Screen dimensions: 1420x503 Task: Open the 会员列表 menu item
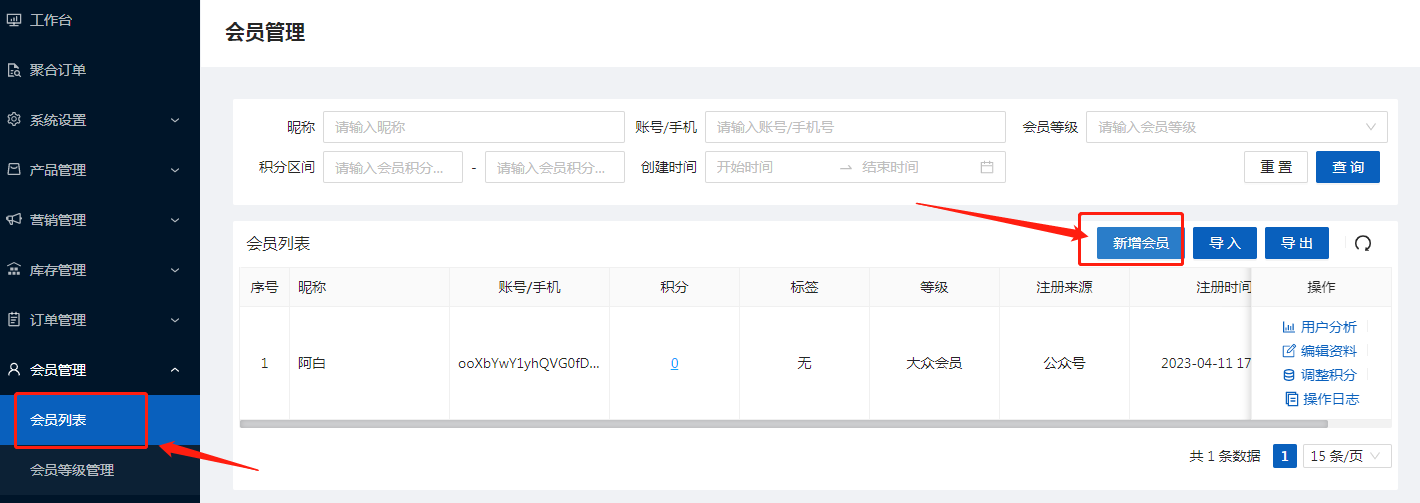pyautogui.click(x=58, y=420)
